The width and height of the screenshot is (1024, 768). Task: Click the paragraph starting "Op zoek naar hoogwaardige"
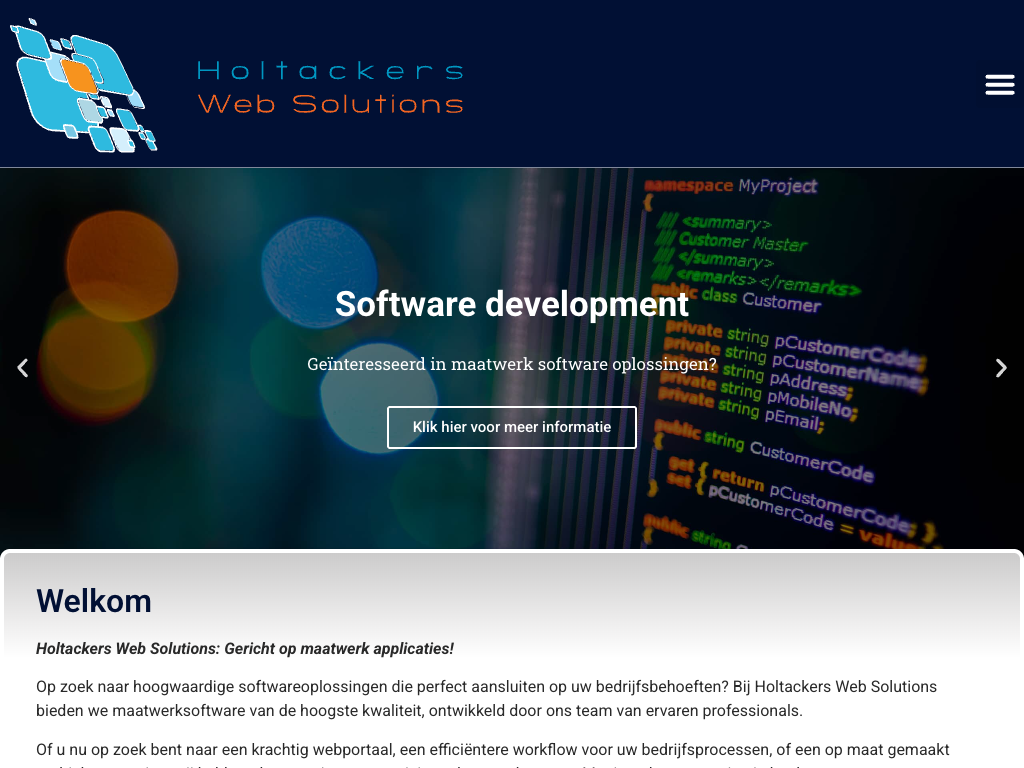click(486, 699)
